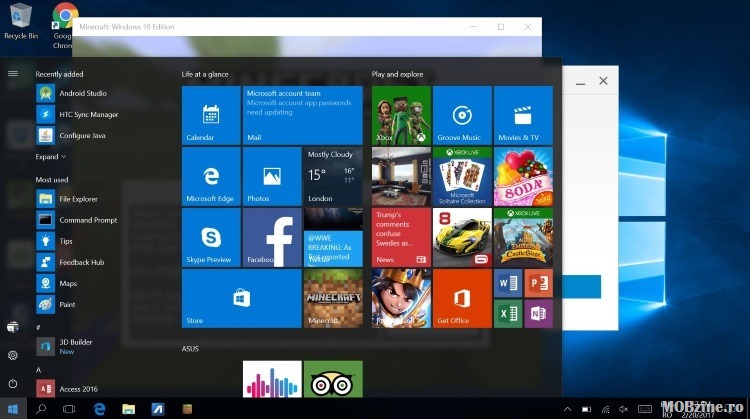Open the Minecraft block icon on taskbar

point(187,409)
